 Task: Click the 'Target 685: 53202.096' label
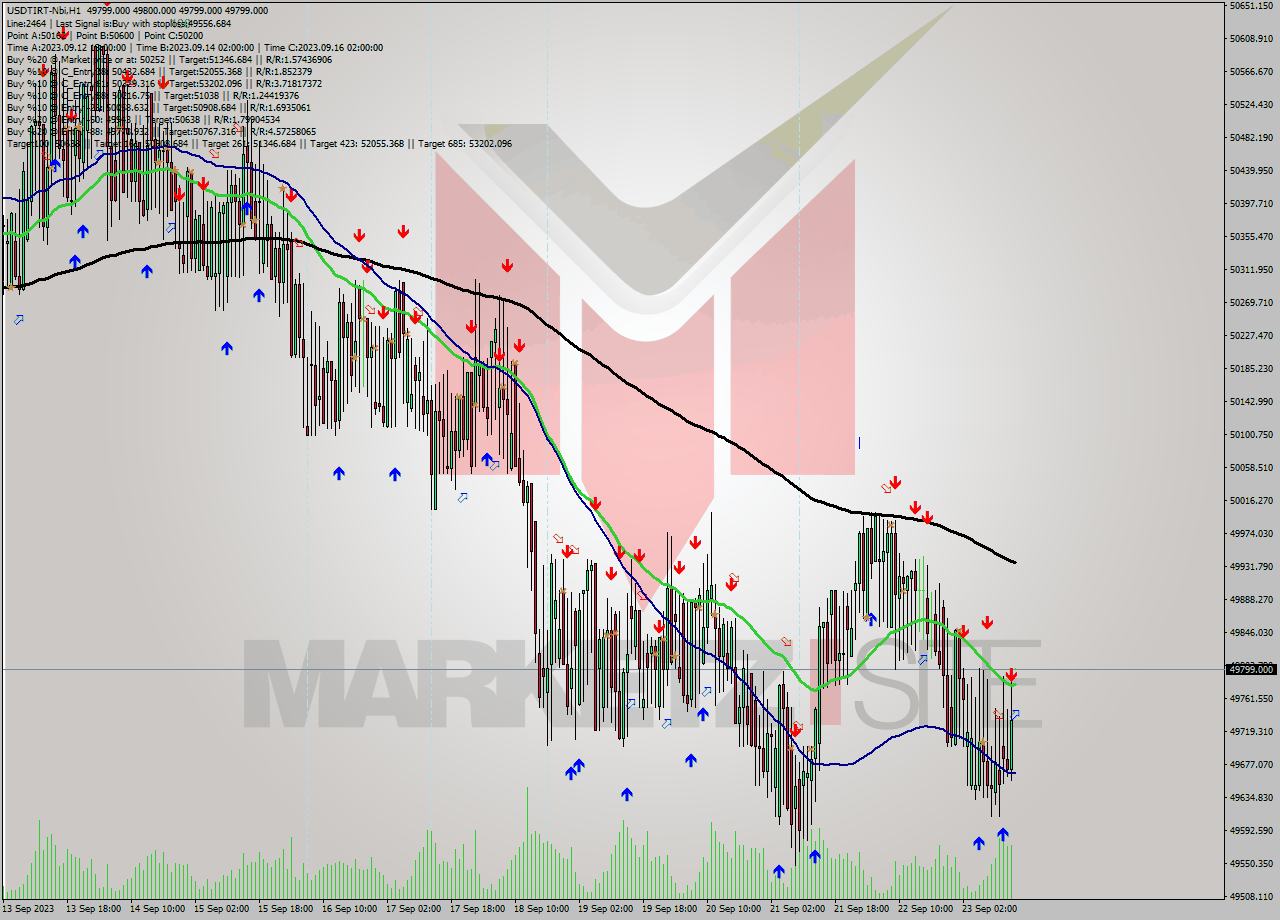click(465, 143)
